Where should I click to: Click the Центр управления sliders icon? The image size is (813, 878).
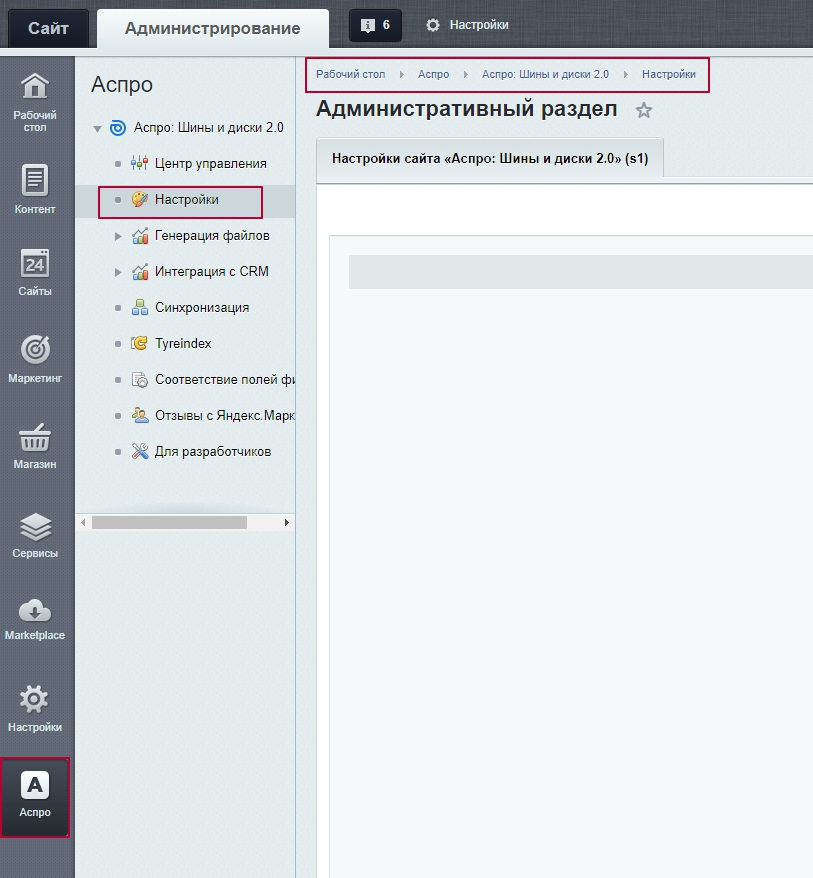coord(139,164)
